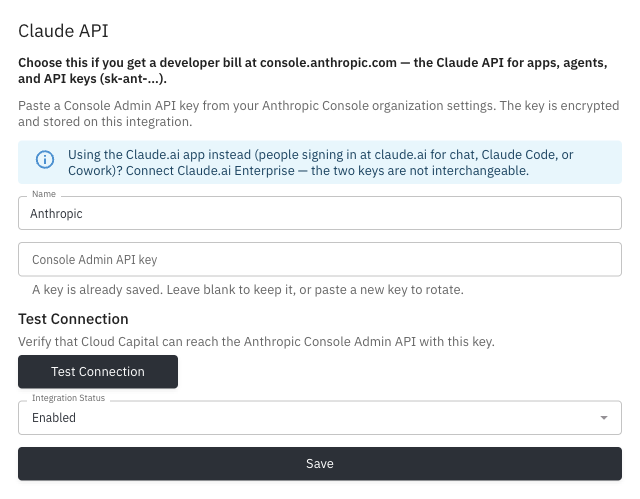Click the dropdown arrow next to Enabled

coord(604,418)
